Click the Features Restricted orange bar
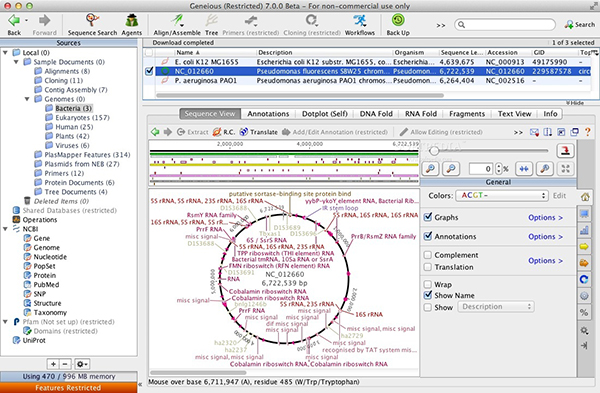 click(x=68, y=388)
